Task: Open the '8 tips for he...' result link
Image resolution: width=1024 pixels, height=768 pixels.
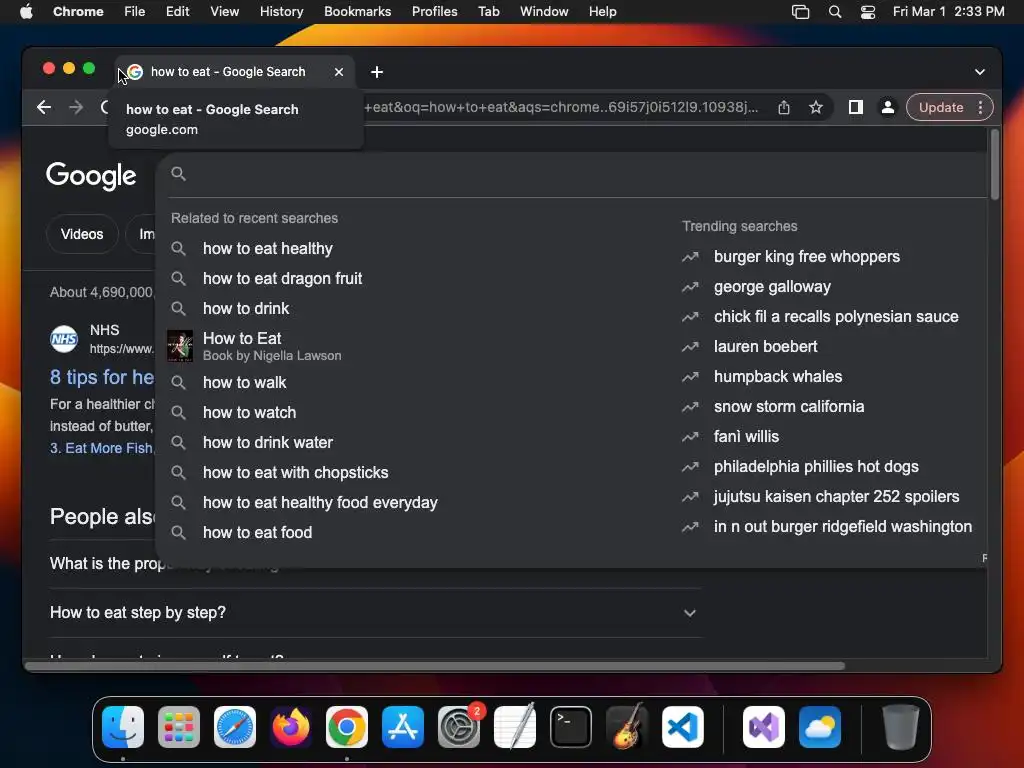Action: (x=102, y=377)
